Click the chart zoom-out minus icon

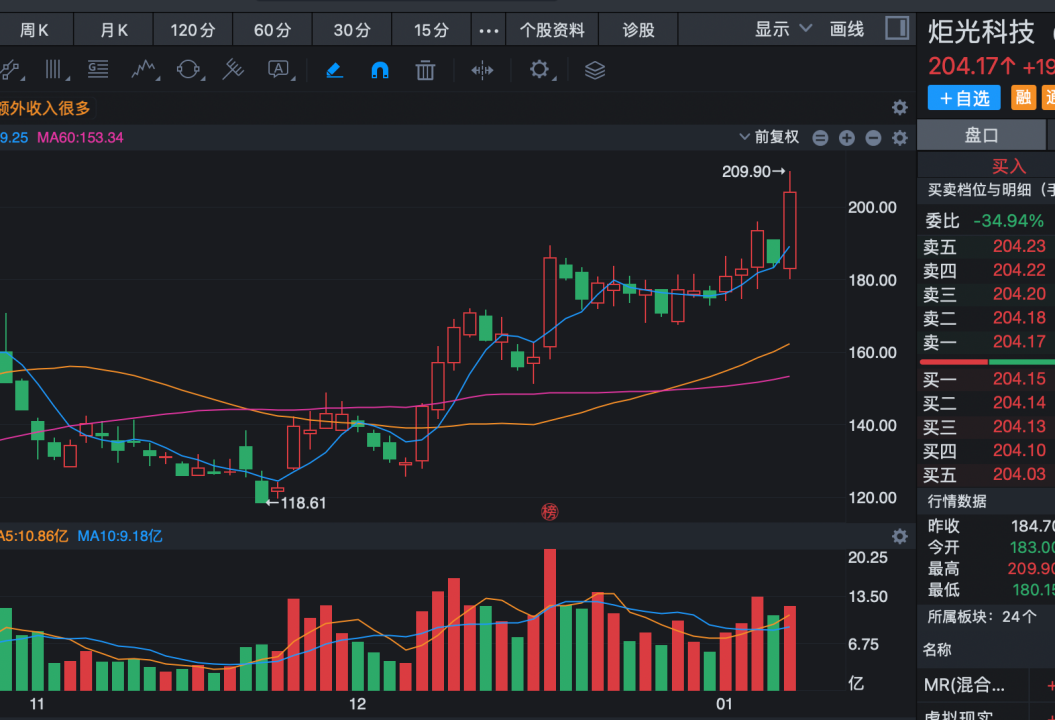click(820, 138)
